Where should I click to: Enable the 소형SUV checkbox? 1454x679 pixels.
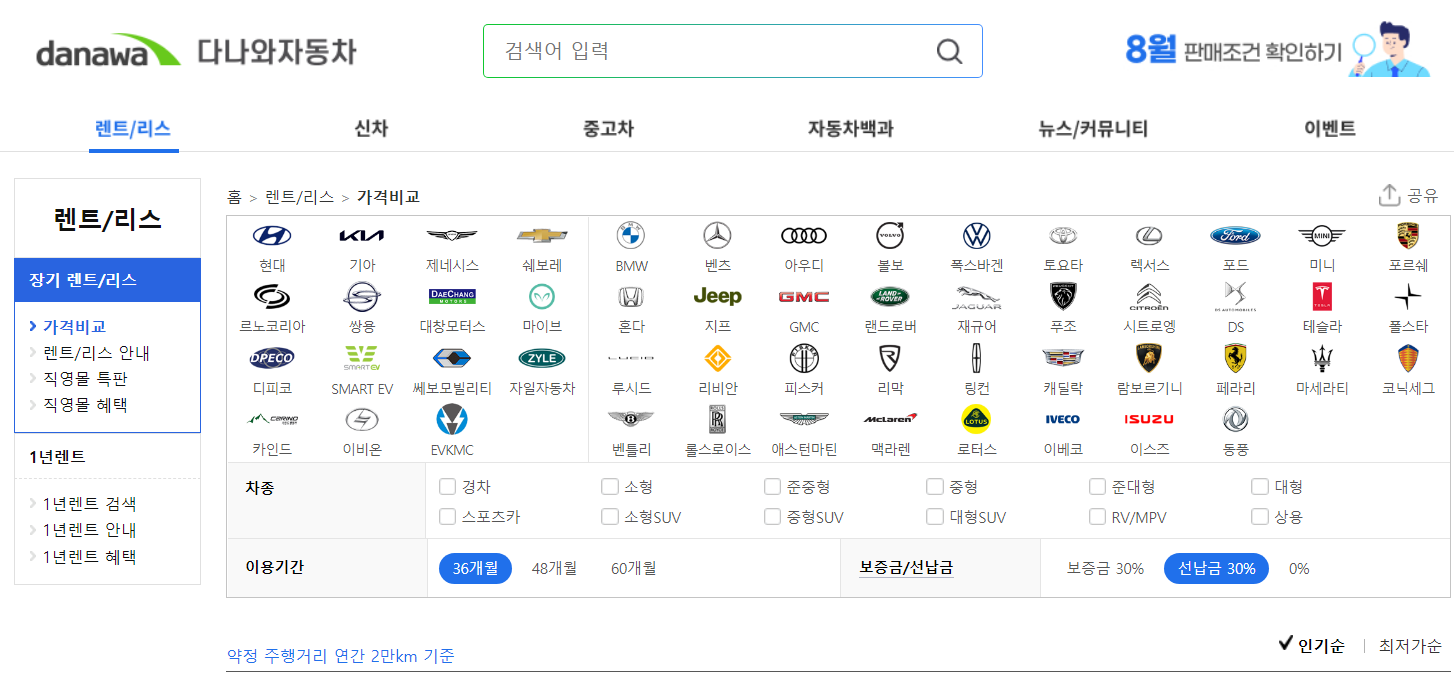coord(610,517)
